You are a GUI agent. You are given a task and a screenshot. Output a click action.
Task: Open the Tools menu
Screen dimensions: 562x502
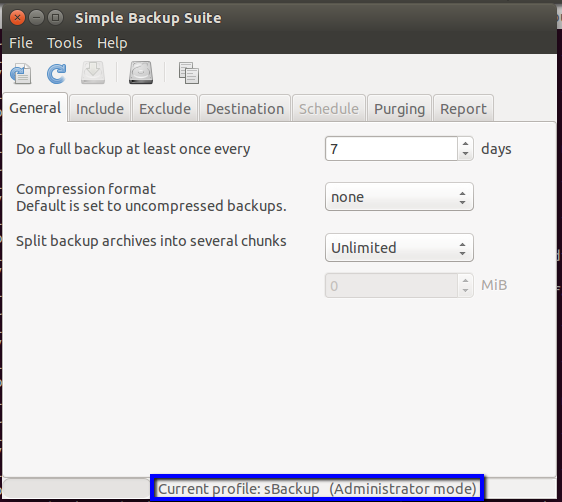(65, 43)
